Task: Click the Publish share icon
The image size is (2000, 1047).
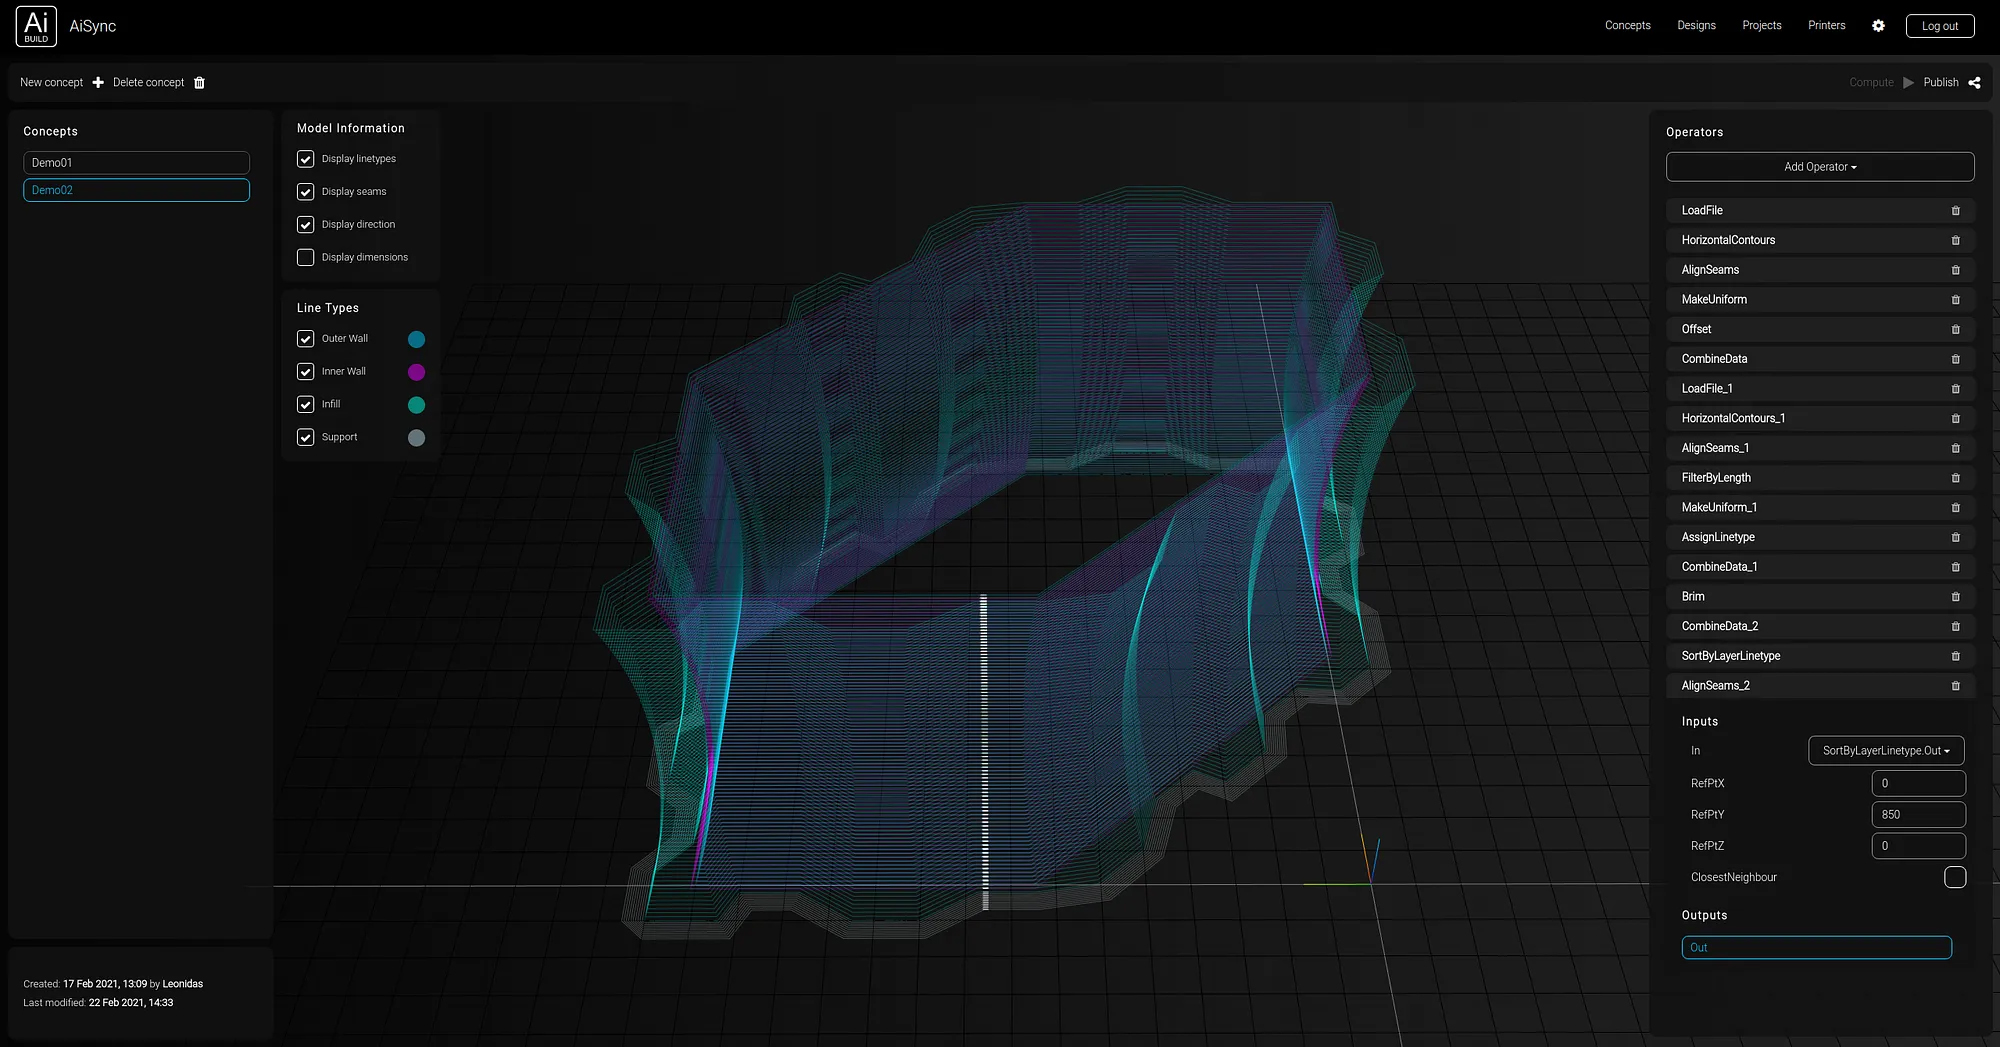Action: [1974, 83]
